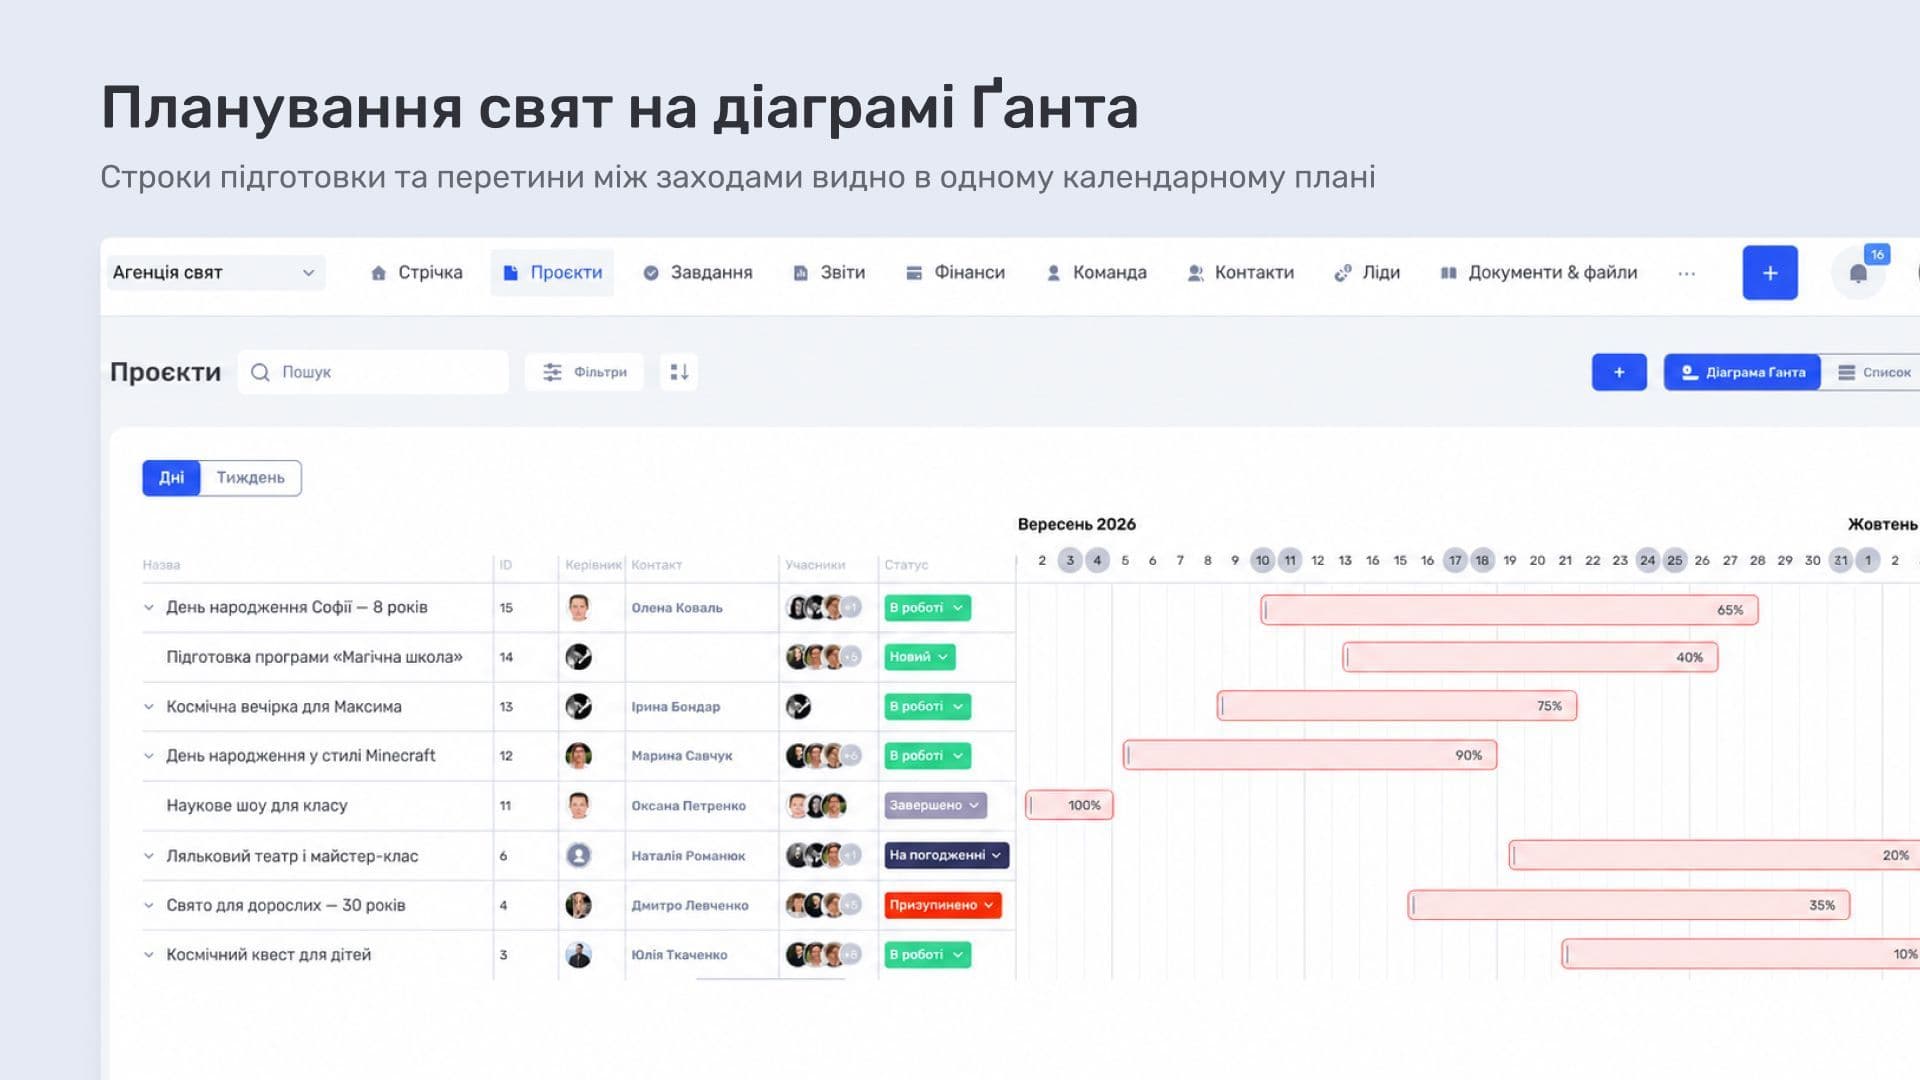Screen dimensions: 1920x1080
Task: Expand the Космічний квест для дітей row
Action: 149,955
